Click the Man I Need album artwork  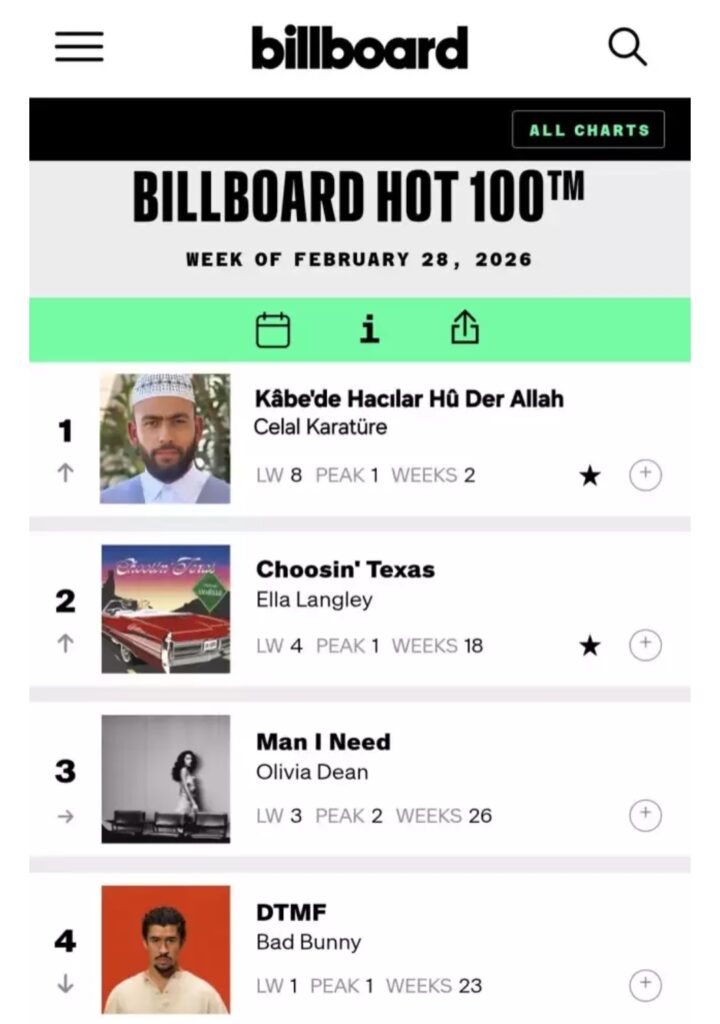pyautogui.click(x=165, y=779)
